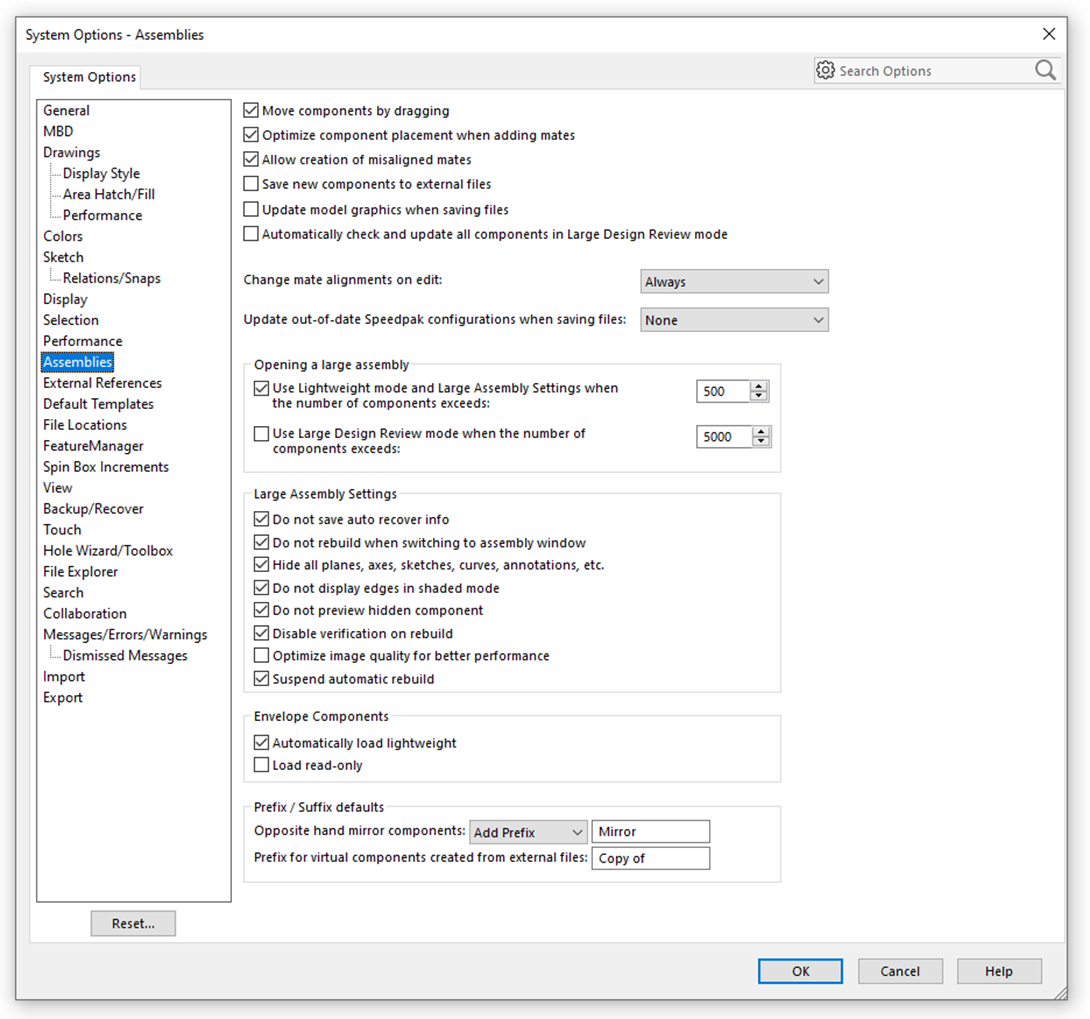Screen dimensions: 1090x1019
Task: Click the Copy of prefix text field
Action: (650, 858)
